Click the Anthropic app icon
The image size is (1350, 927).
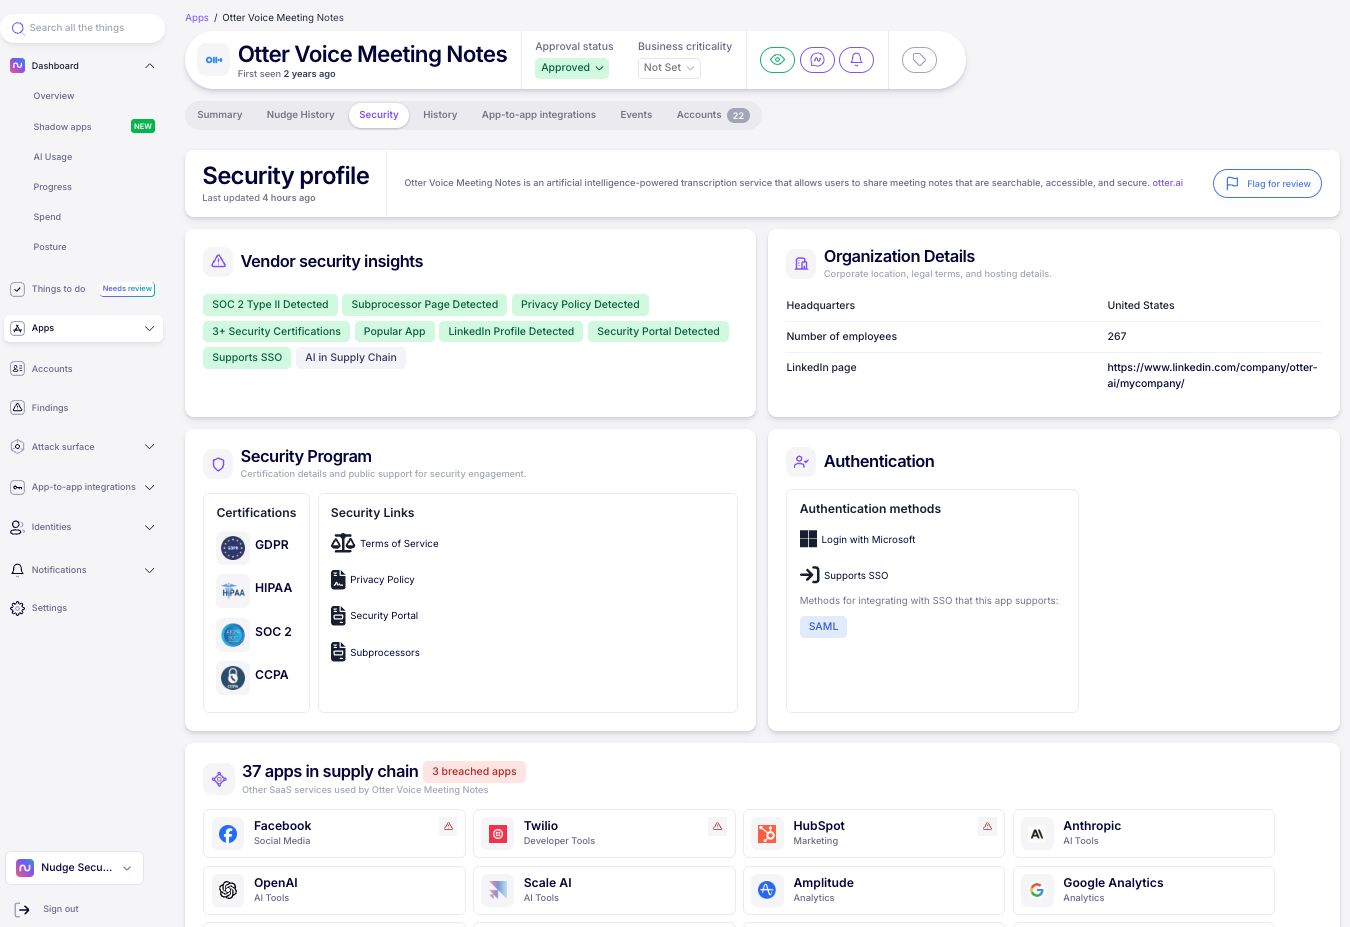(1037, 834)
